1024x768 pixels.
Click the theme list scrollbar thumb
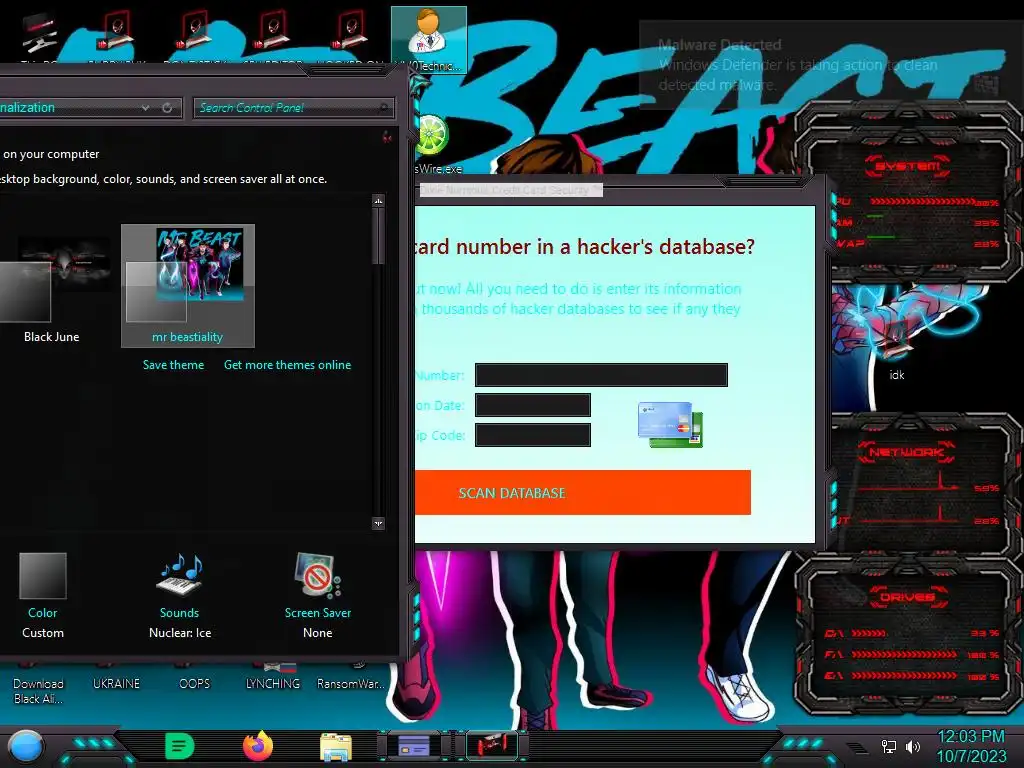[x=378, y=236]
